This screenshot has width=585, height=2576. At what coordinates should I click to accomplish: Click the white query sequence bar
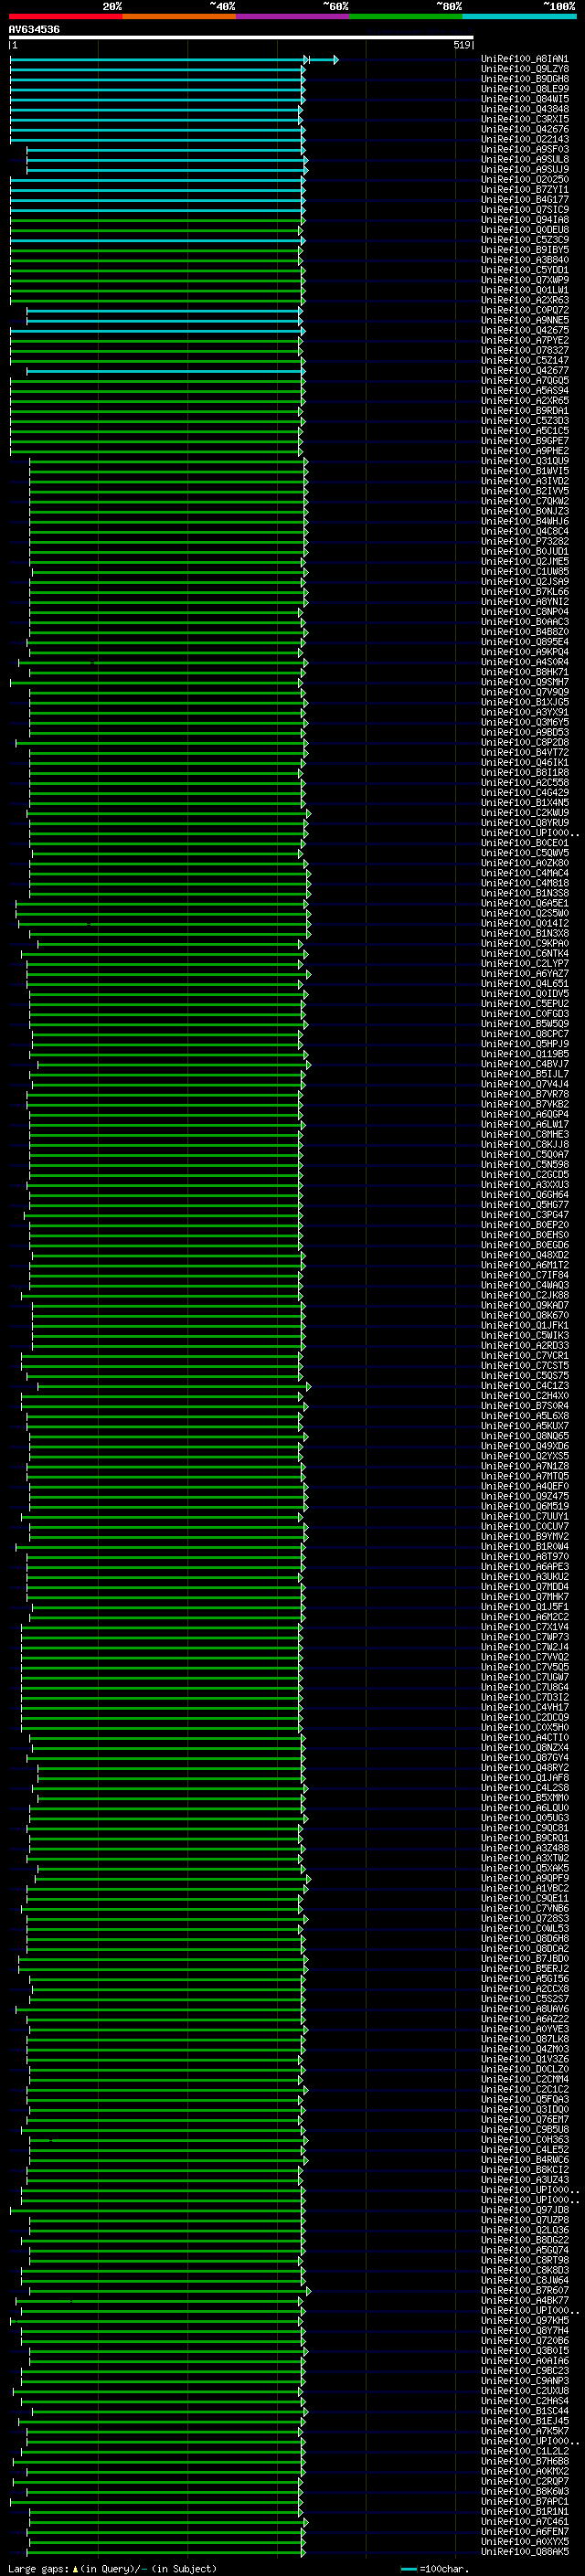coord(241,38)
